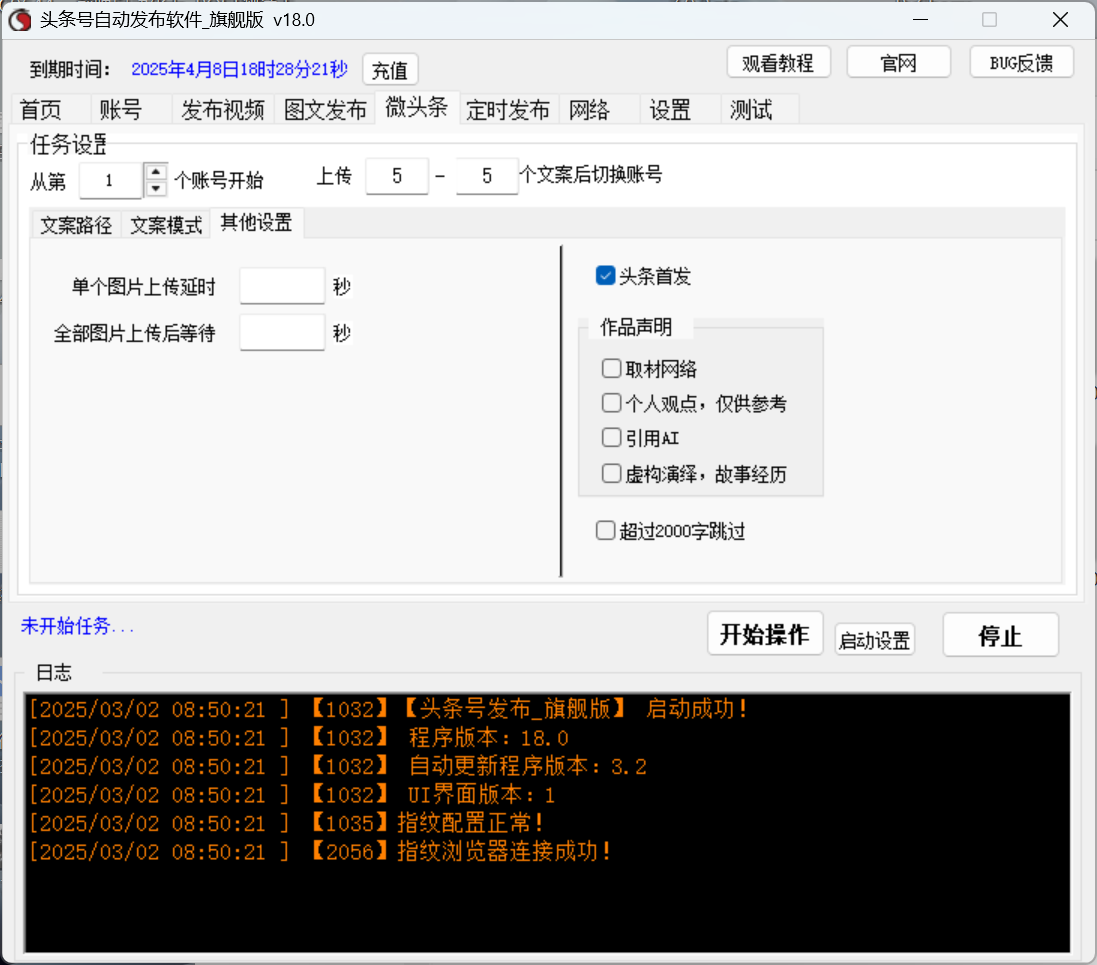Click log line 程序版本：18.0
The height and width of the screenshot is (965, 1097).
coord(298,738)
